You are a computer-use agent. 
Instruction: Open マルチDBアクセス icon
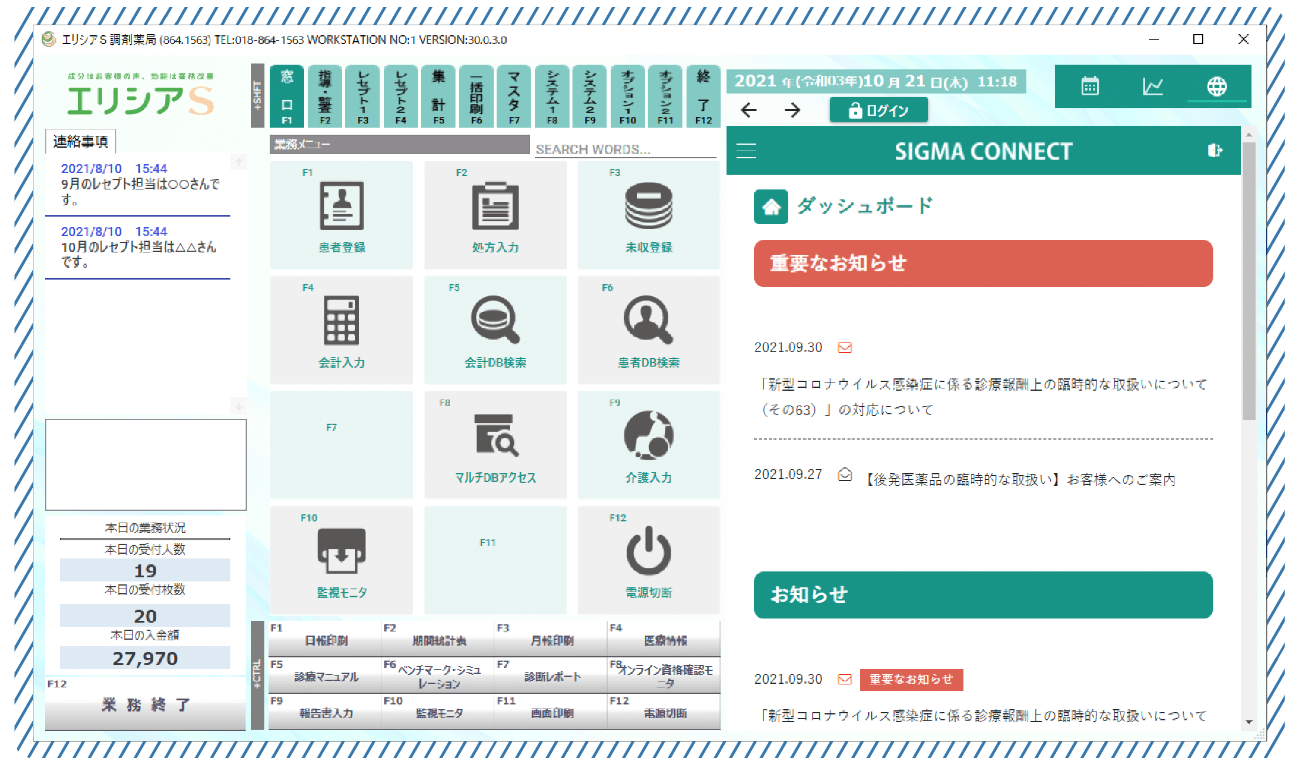click(495, 437)
